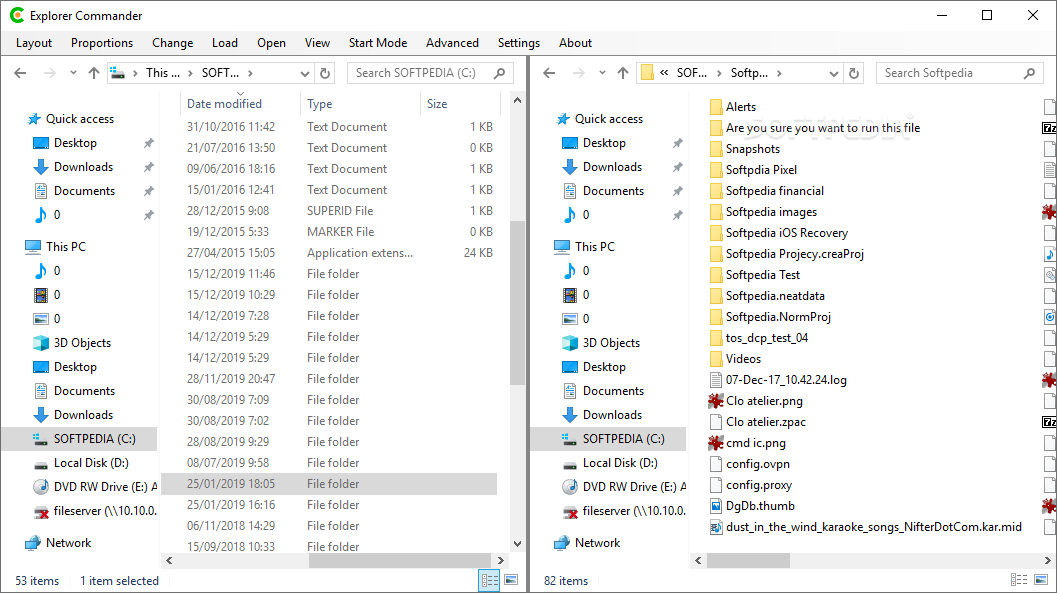Open the Settings menu
This screenshot has height=593, width=1057.
(518, 42)
